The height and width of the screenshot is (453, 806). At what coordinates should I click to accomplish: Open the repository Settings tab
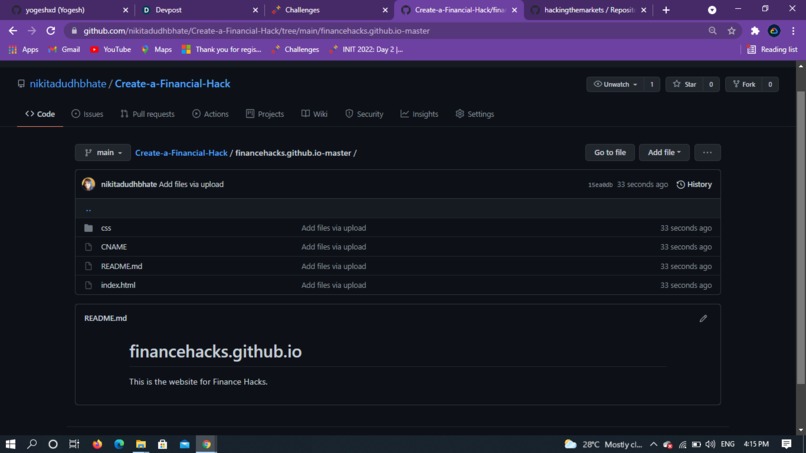click(x=474, y=114)
